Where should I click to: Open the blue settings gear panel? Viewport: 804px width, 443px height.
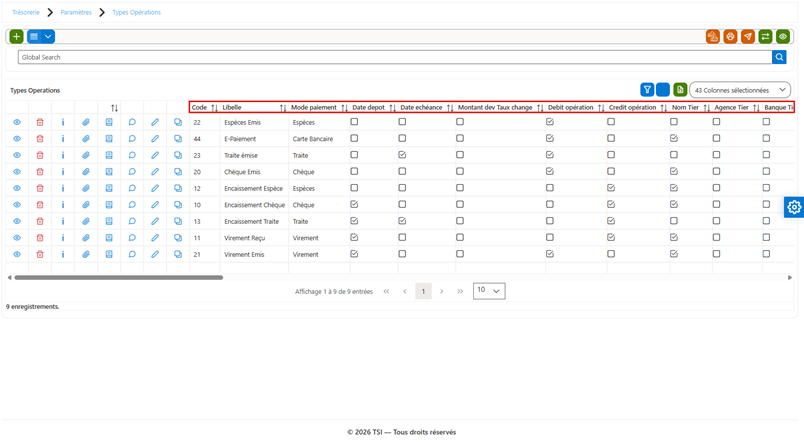click(794, 207)
